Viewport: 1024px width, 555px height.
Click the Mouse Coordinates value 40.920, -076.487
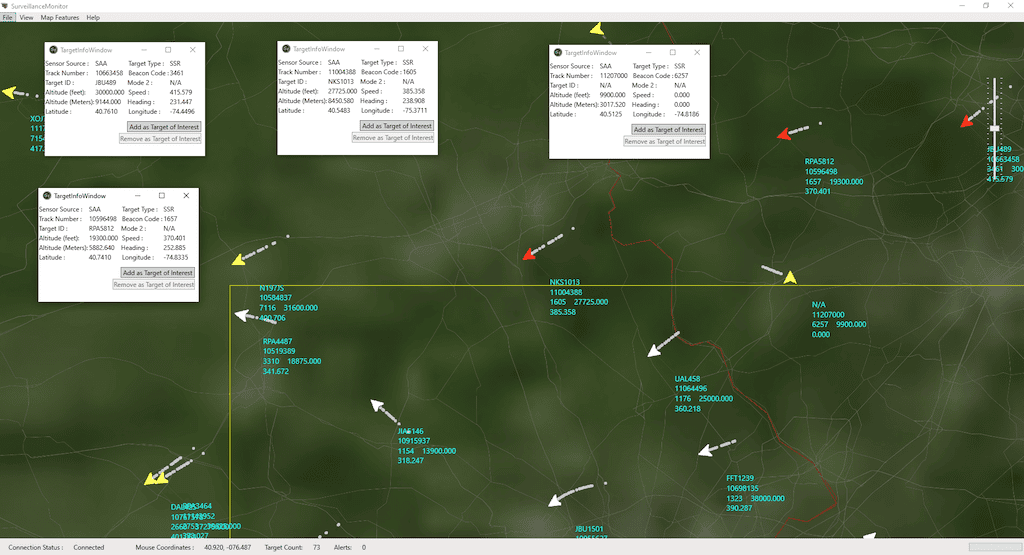pos(227,547)
